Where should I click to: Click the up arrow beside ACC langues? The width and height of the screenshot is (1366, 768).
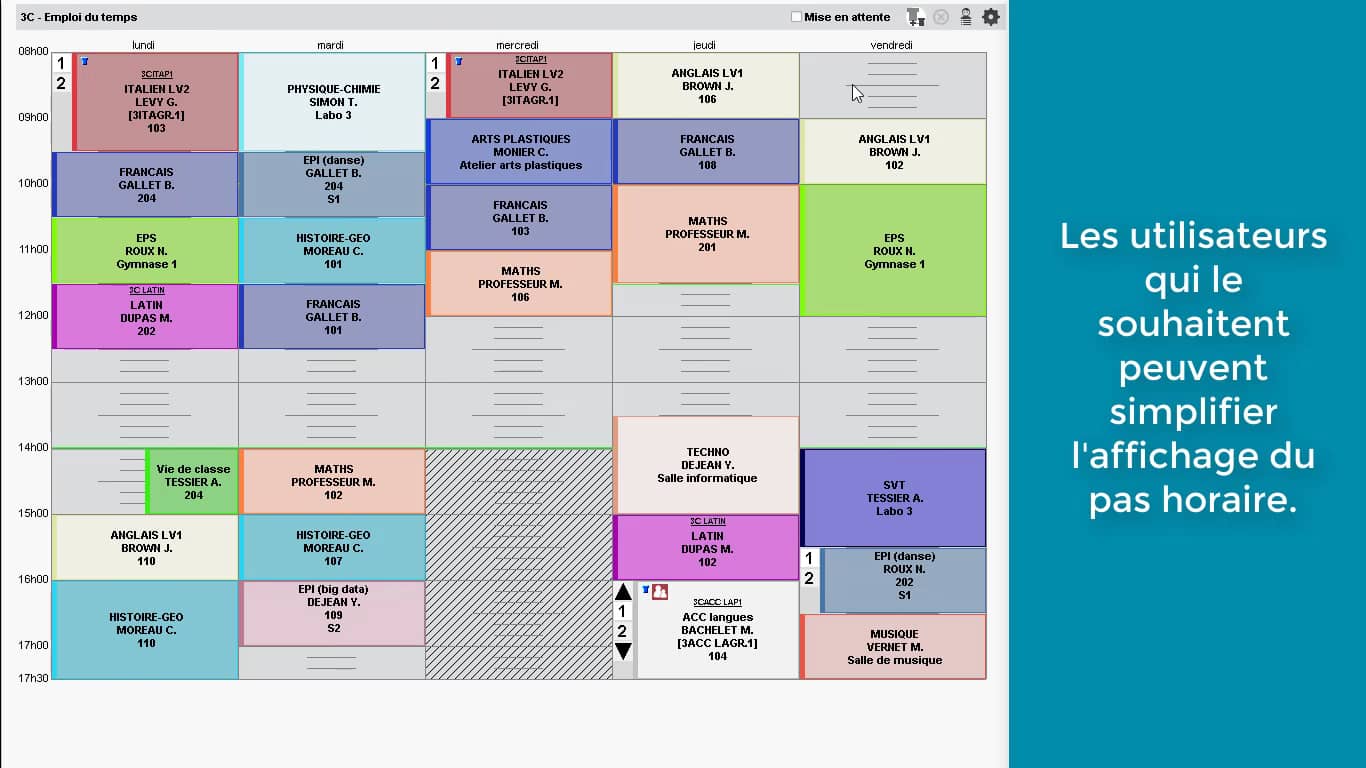(x=623, y=592)
